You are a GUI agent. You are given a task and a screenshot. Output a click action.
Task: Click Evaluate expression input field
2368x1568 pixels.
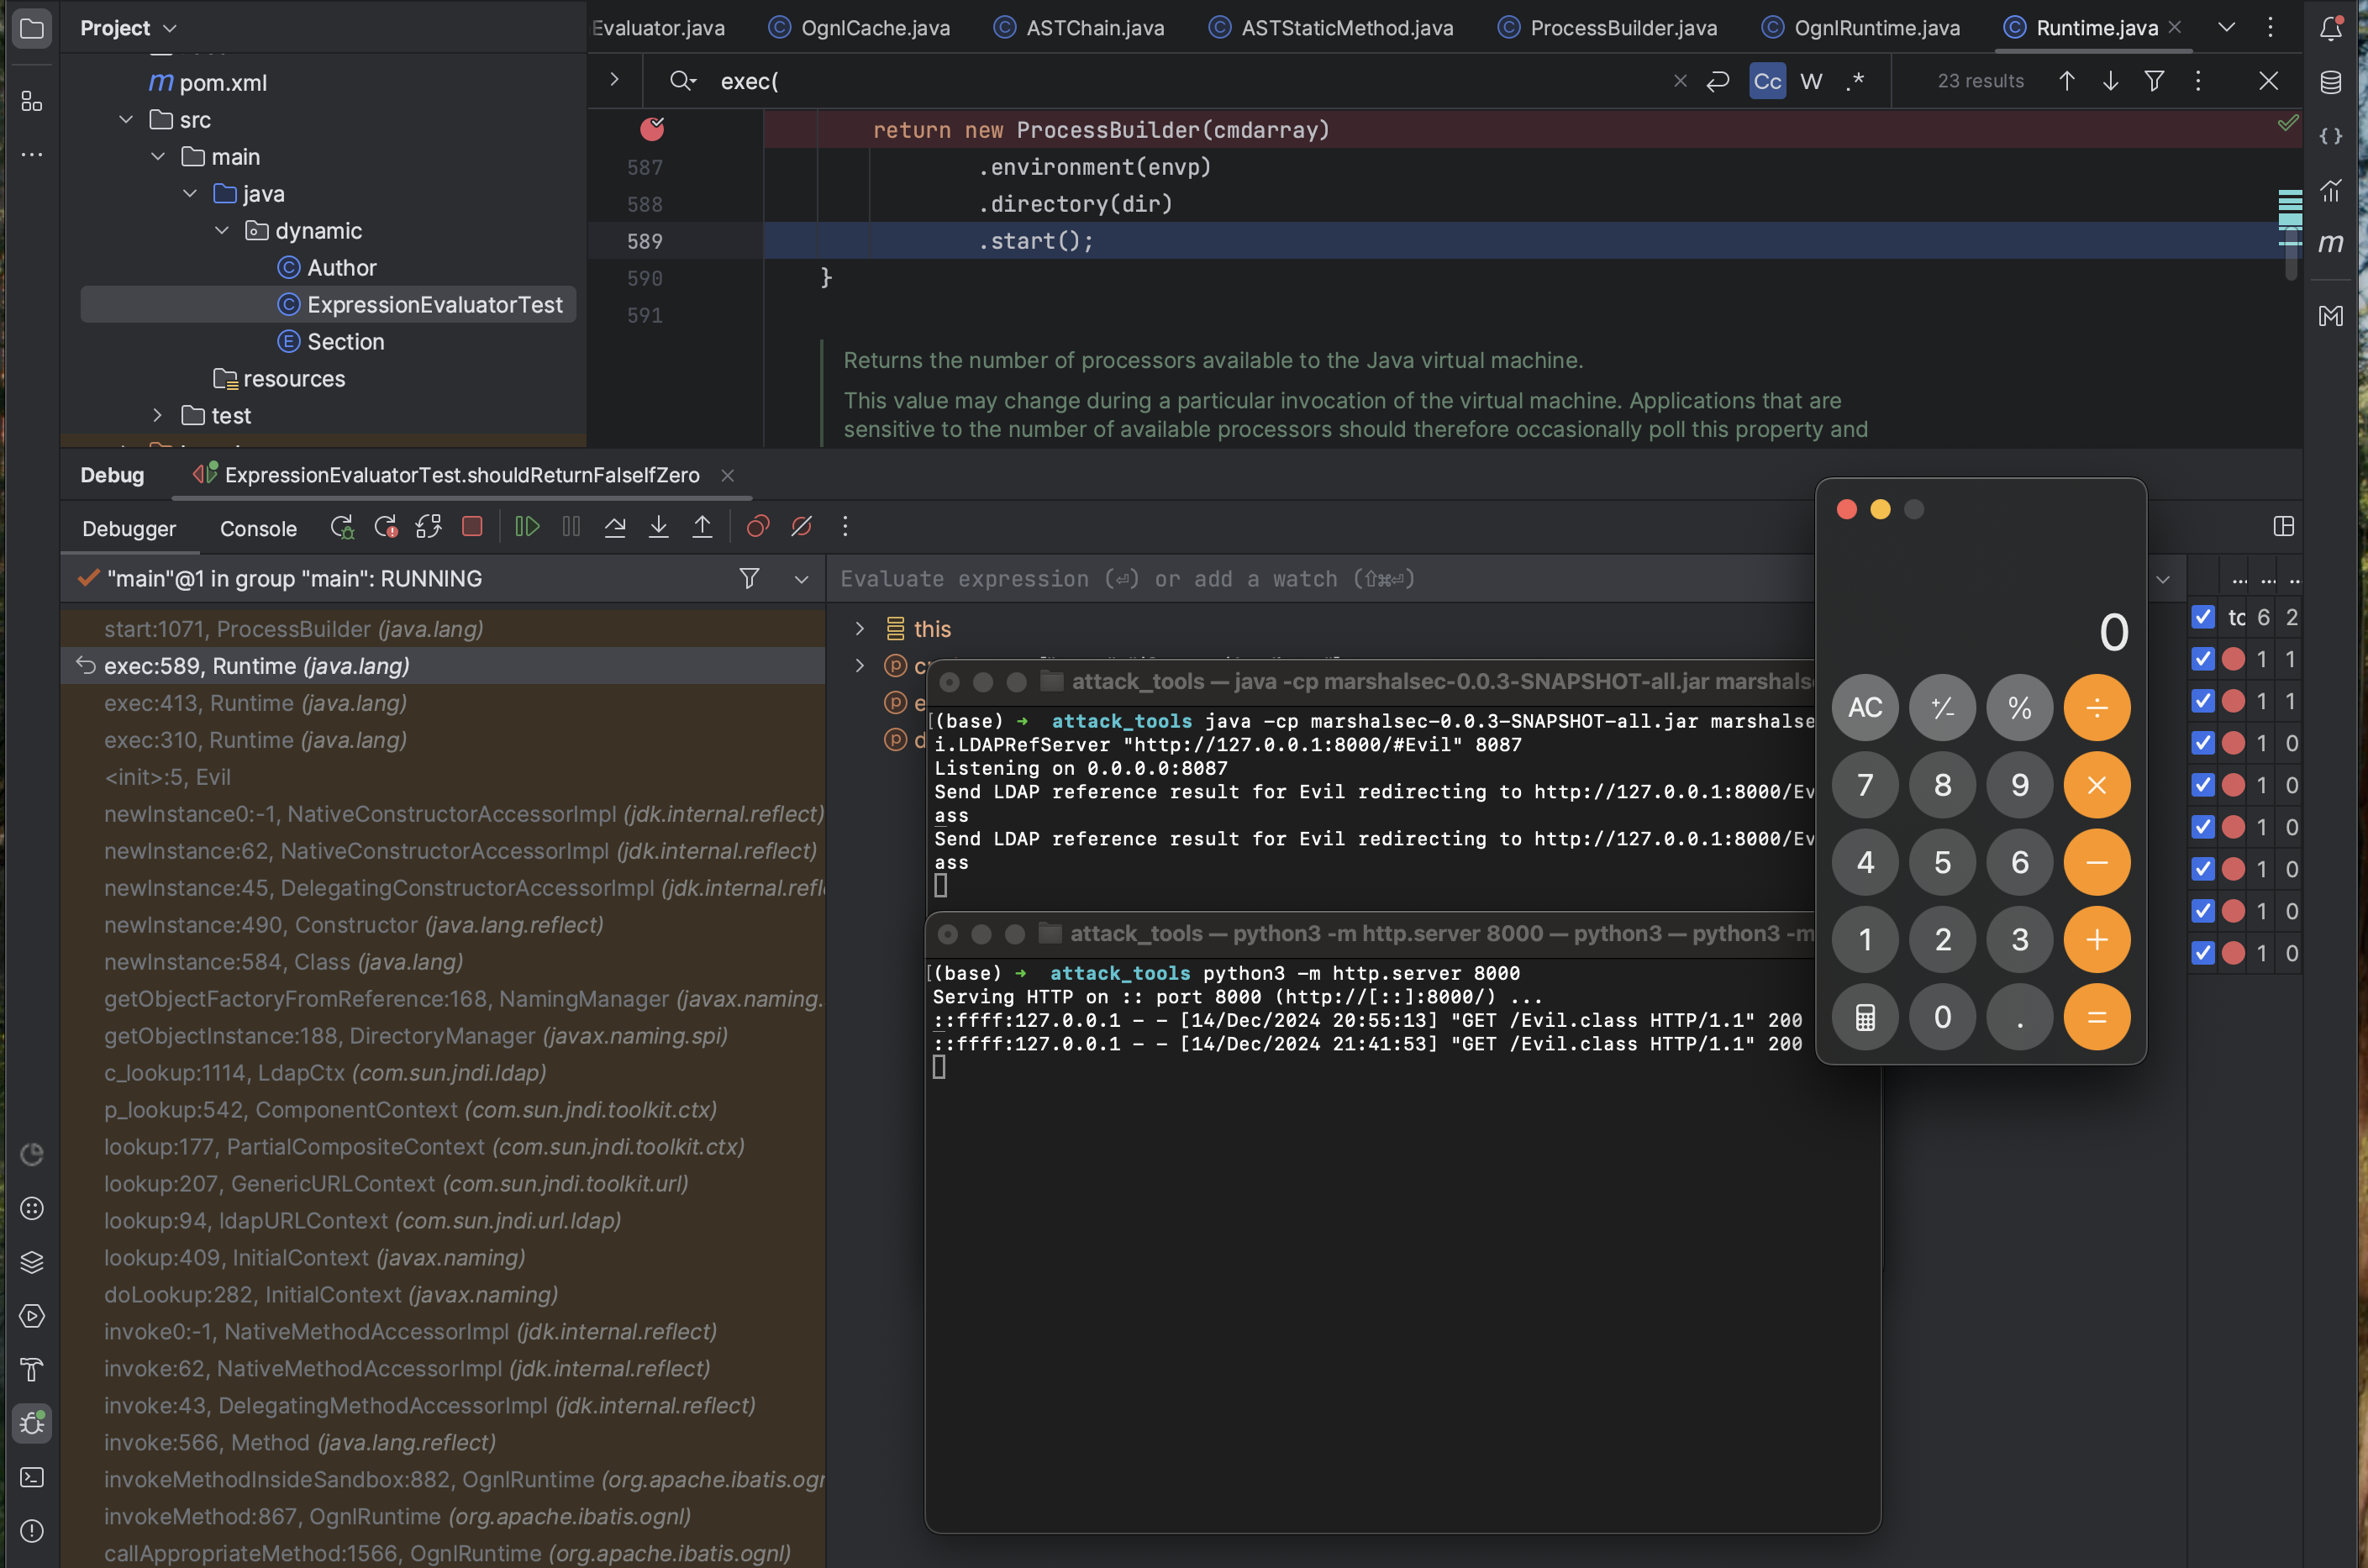[1320, 579]
